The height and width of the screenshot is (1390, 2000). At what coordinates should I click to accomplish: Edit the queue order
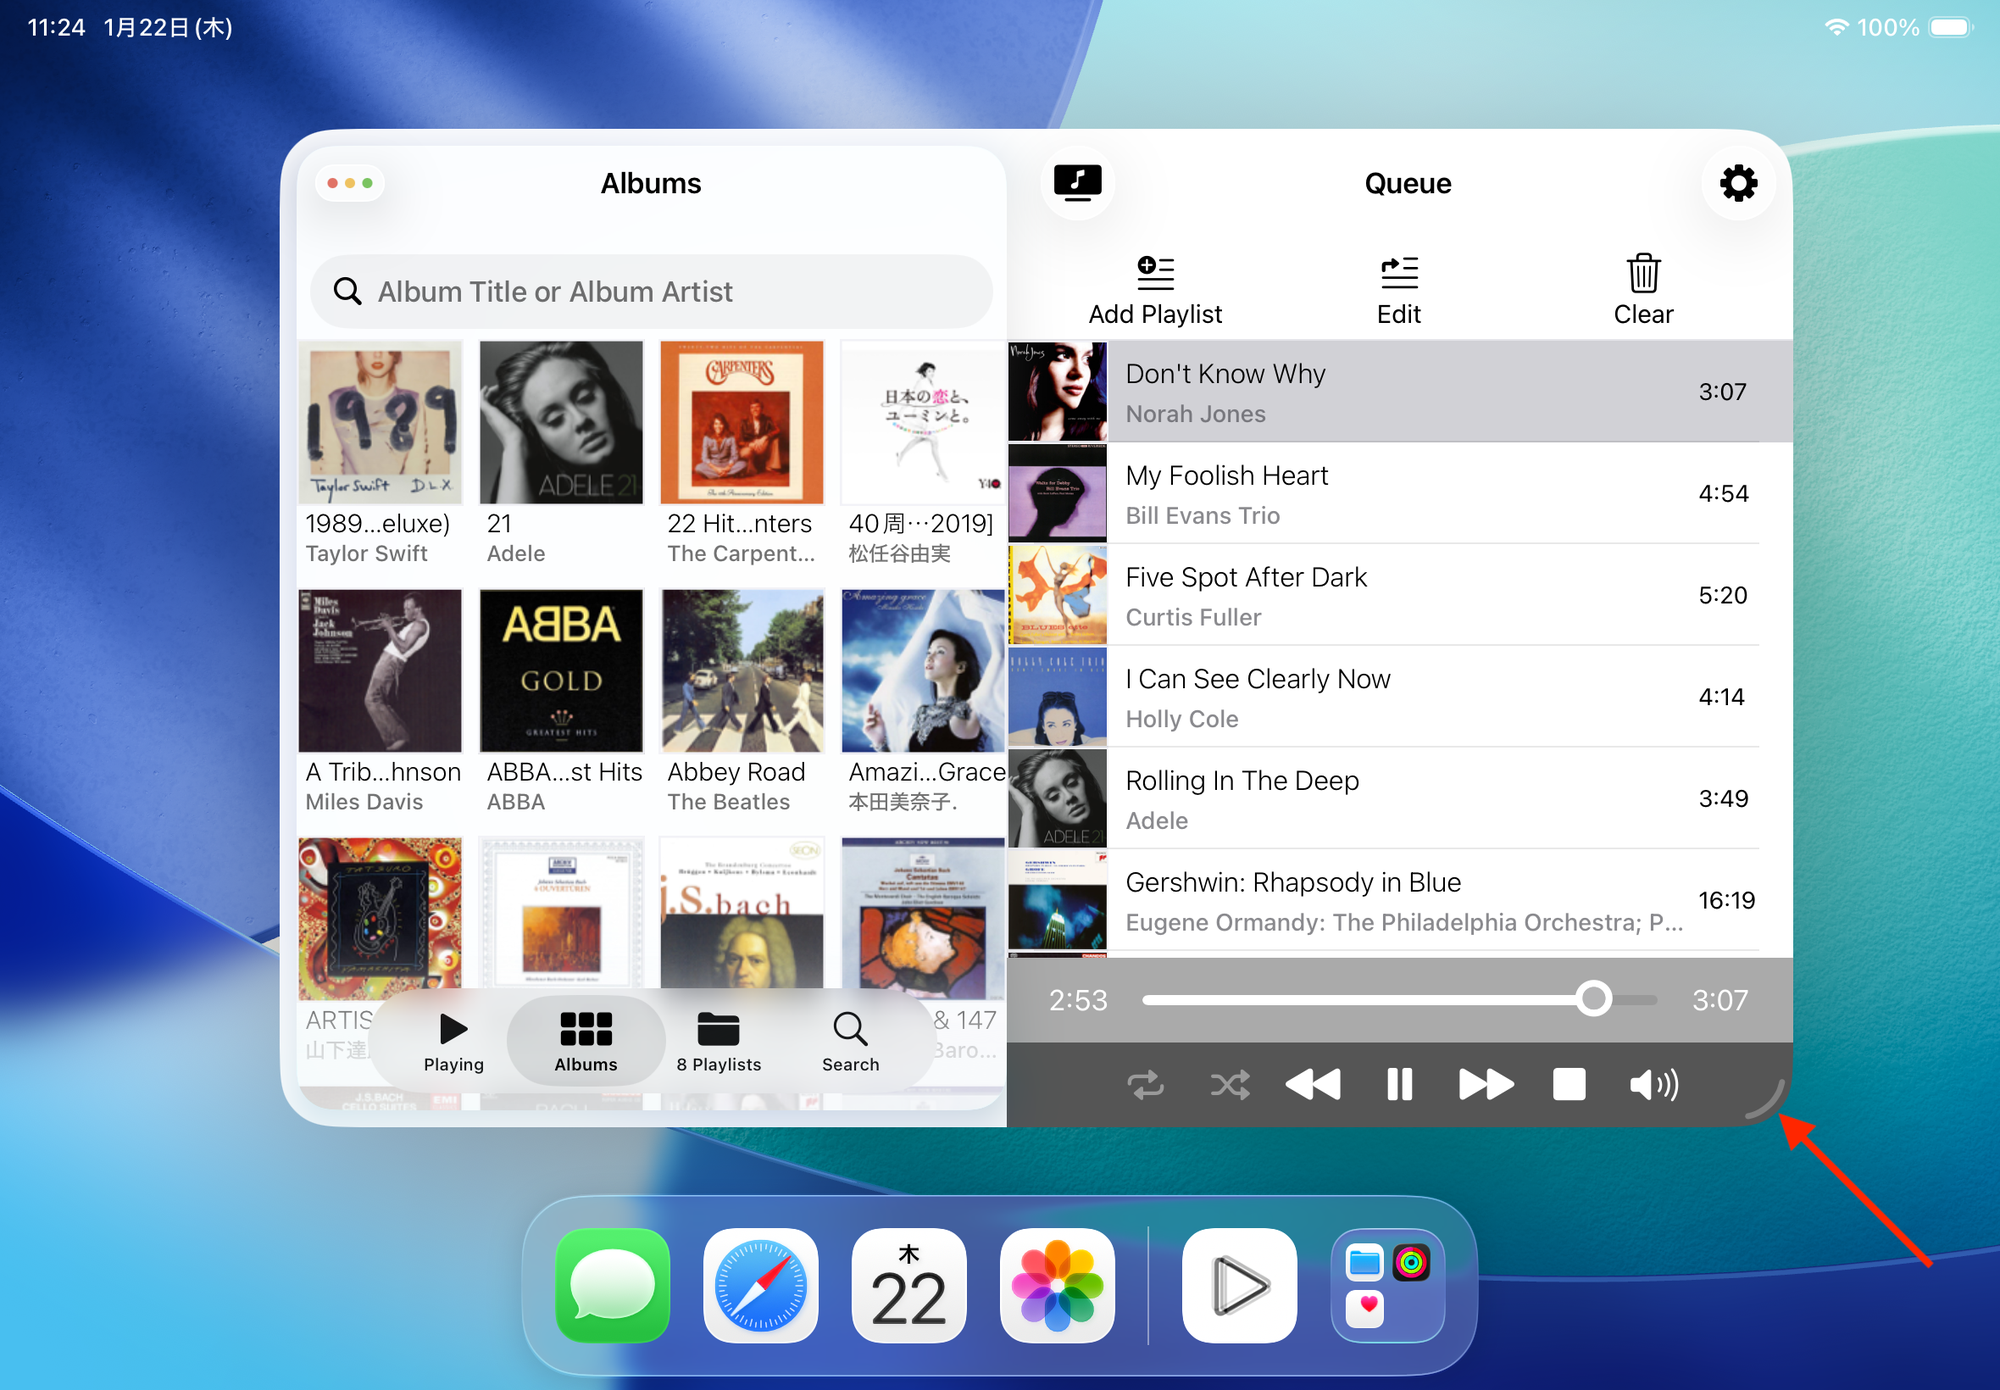(x=1399, y=291)
